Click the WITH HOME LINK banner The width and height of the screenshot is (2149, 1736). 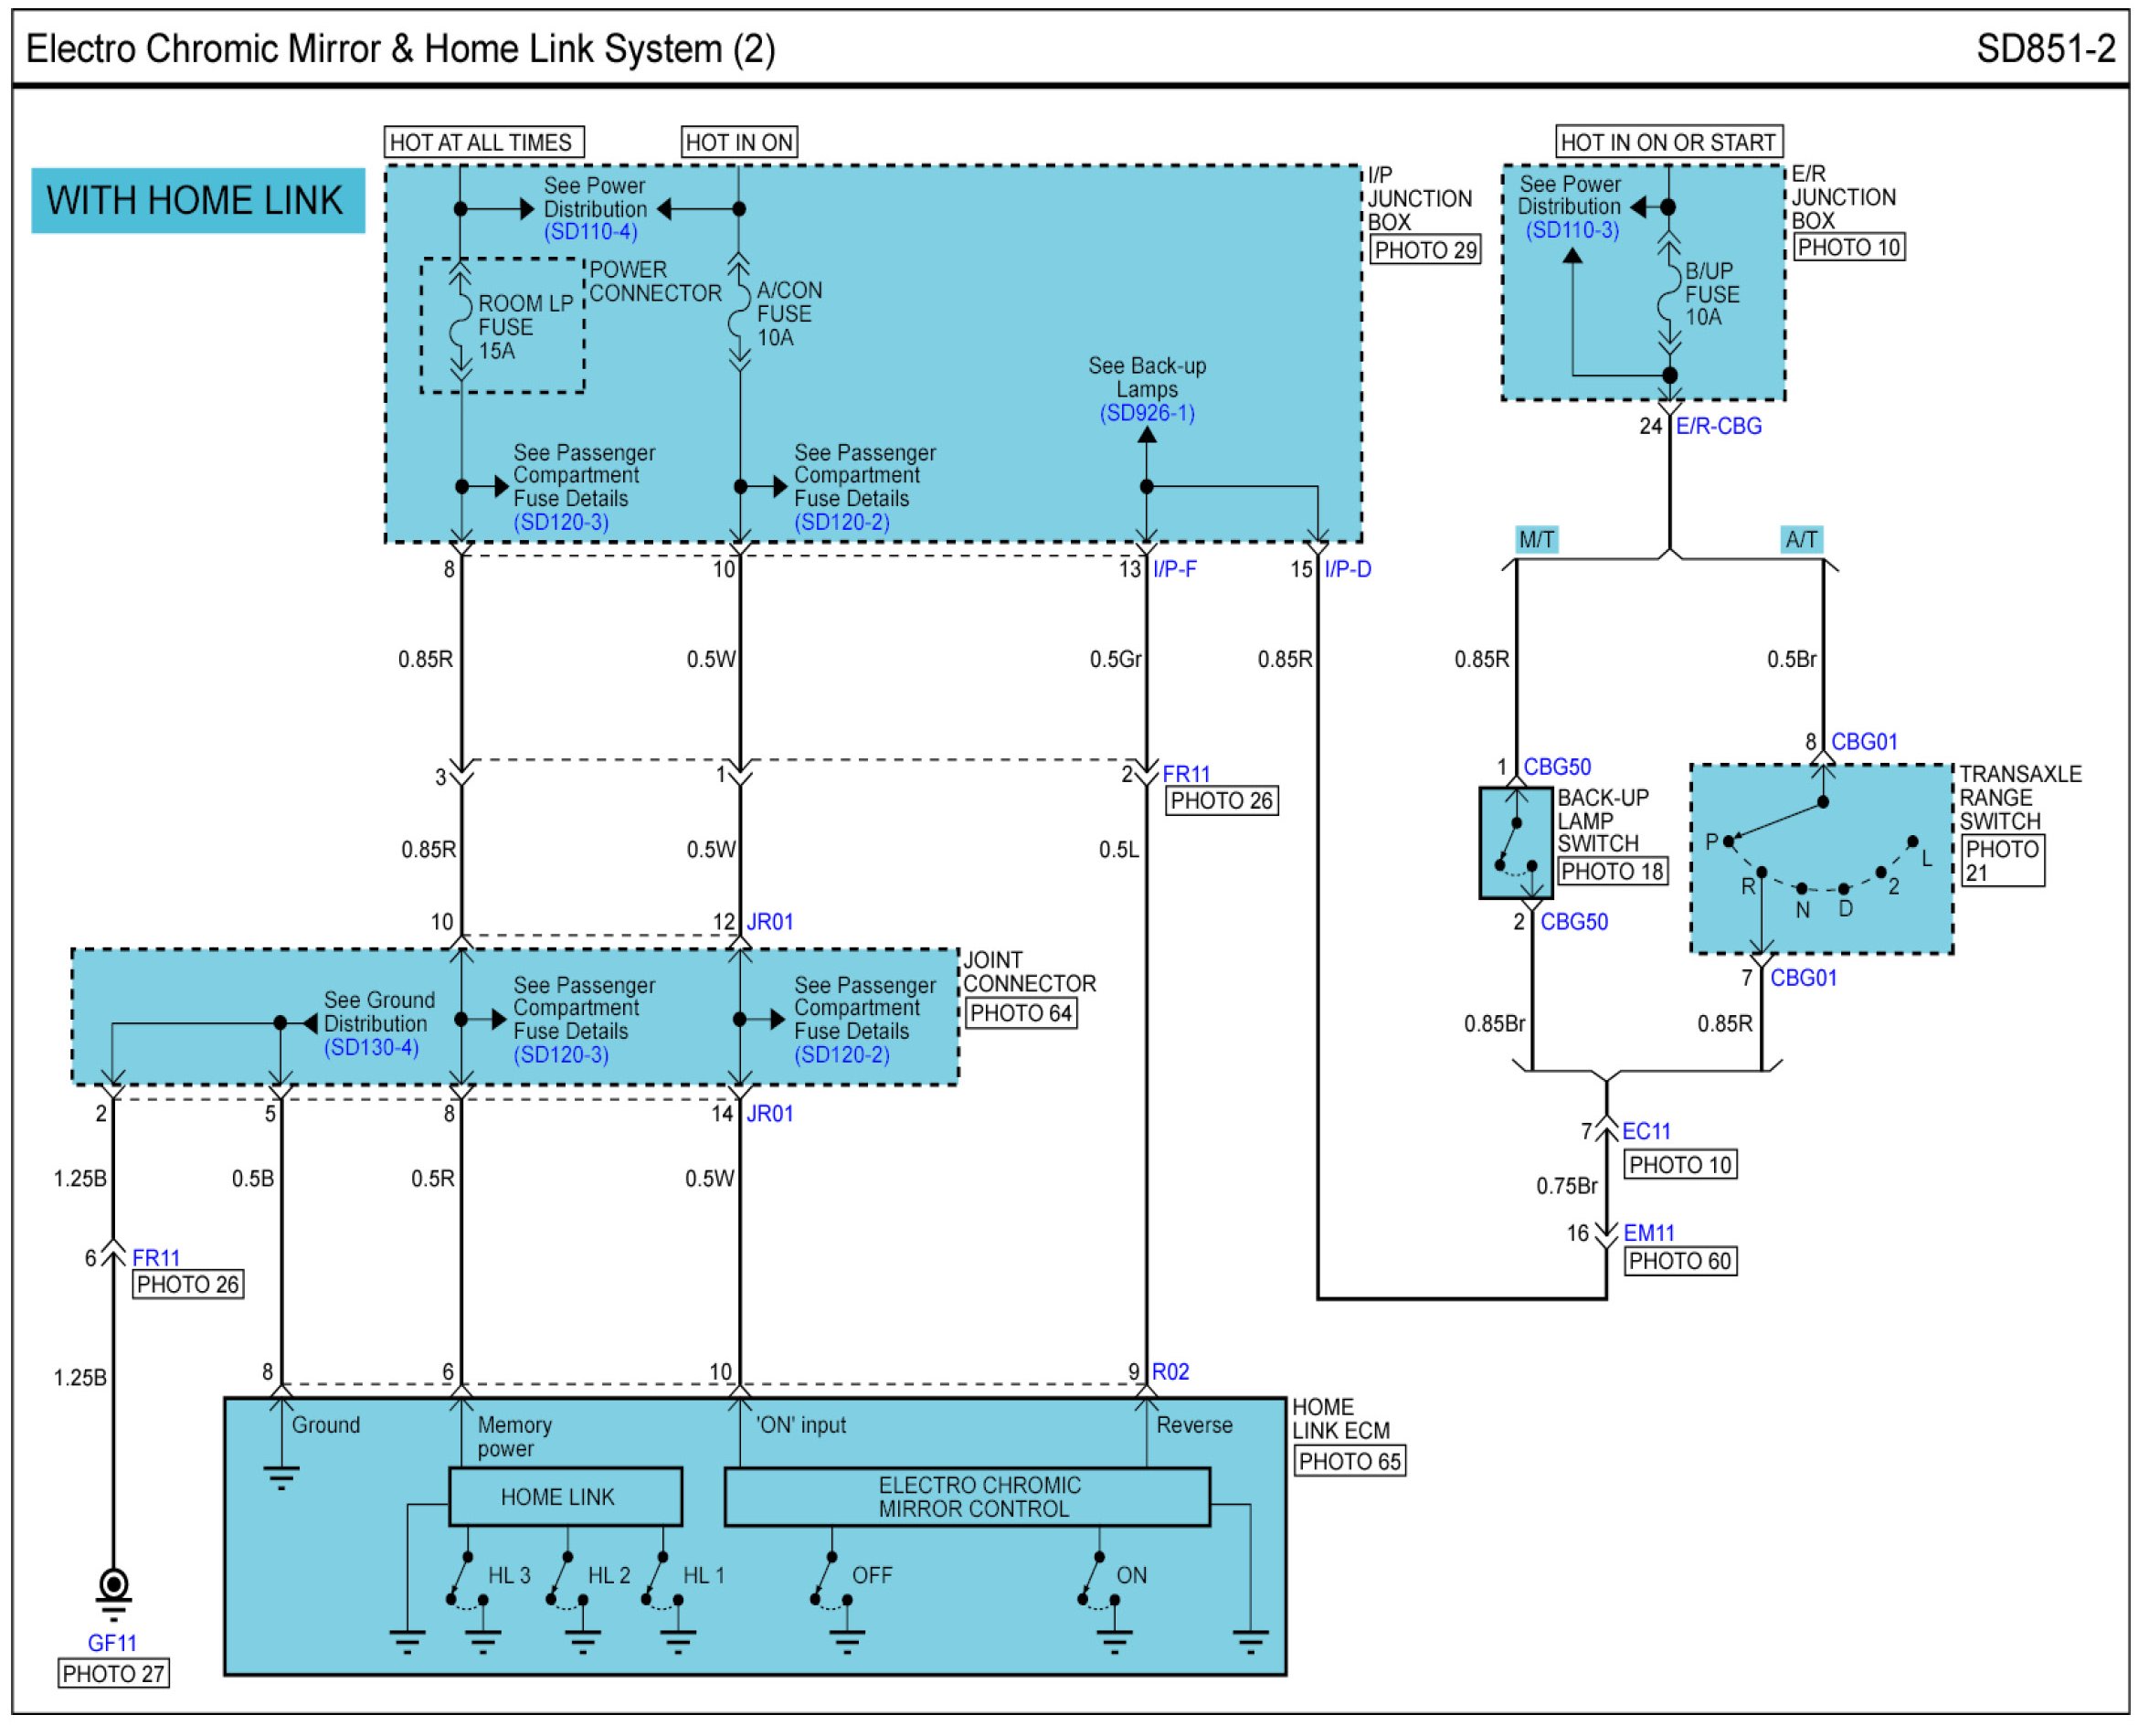[x=198, y=201]
